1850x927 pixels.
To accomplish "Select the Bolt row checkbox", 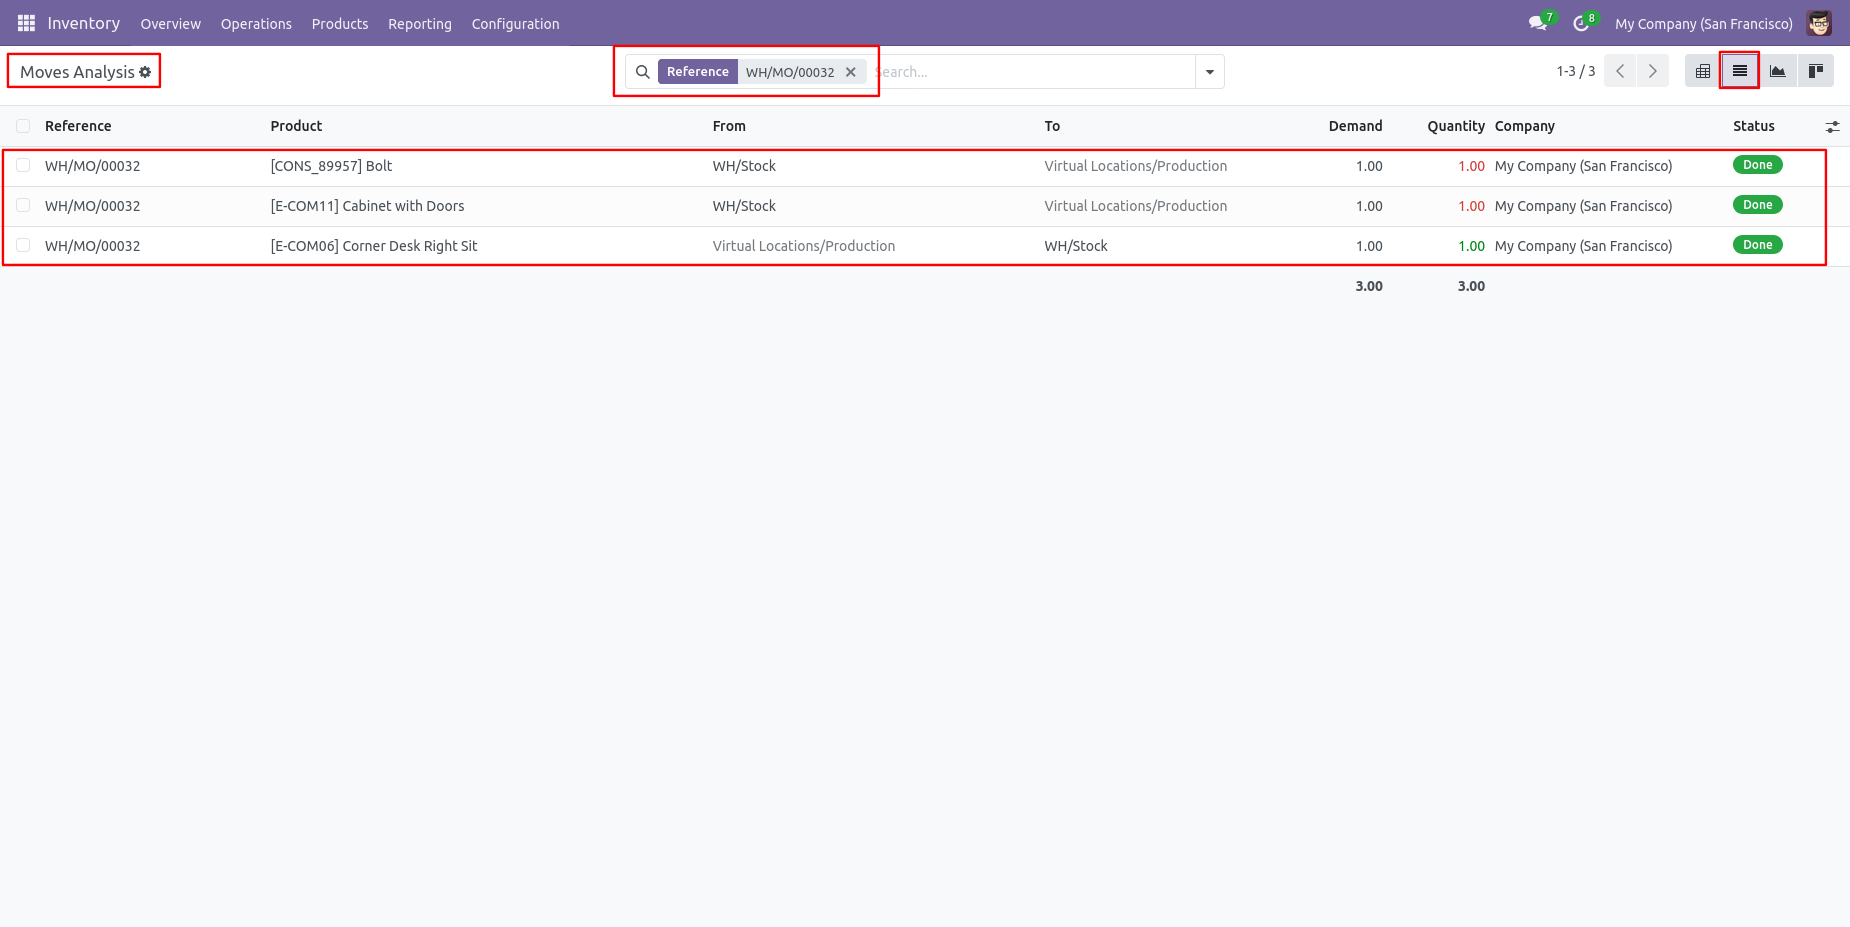I will coord(23,166).
